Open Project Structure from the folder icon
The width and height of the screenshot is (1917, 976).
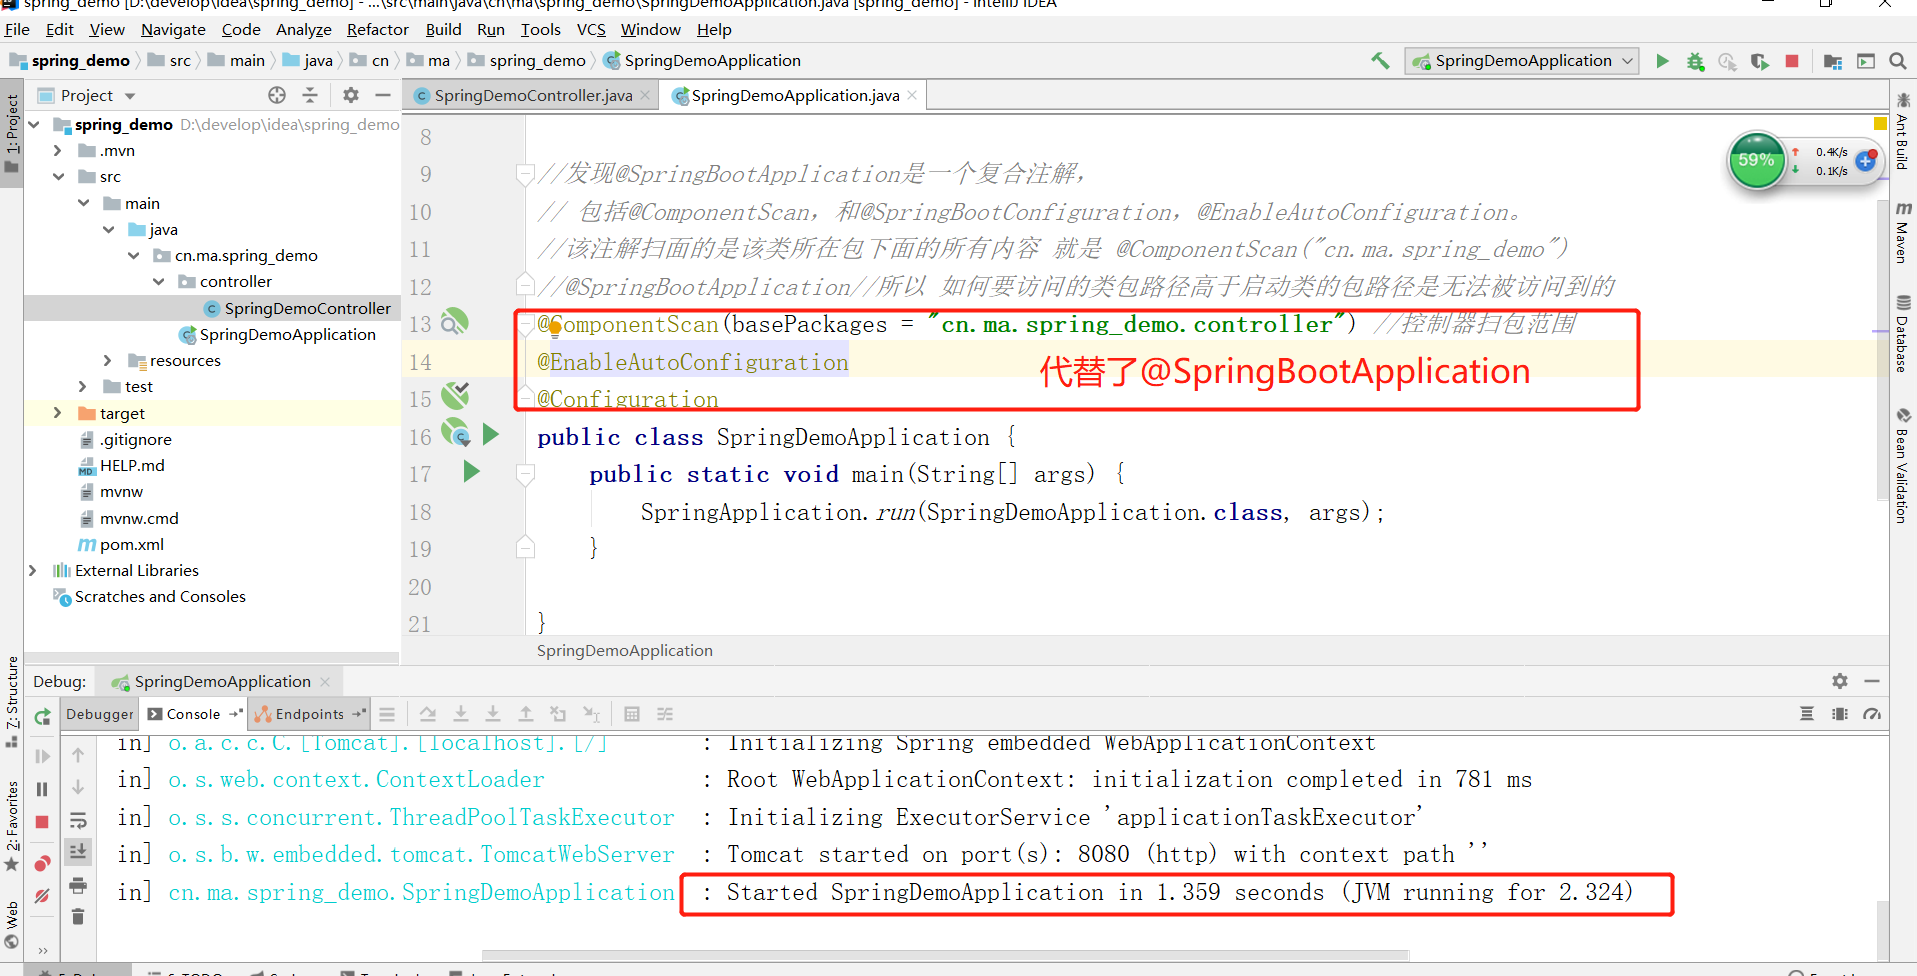pyautogui.click(x=1832, y=61)
